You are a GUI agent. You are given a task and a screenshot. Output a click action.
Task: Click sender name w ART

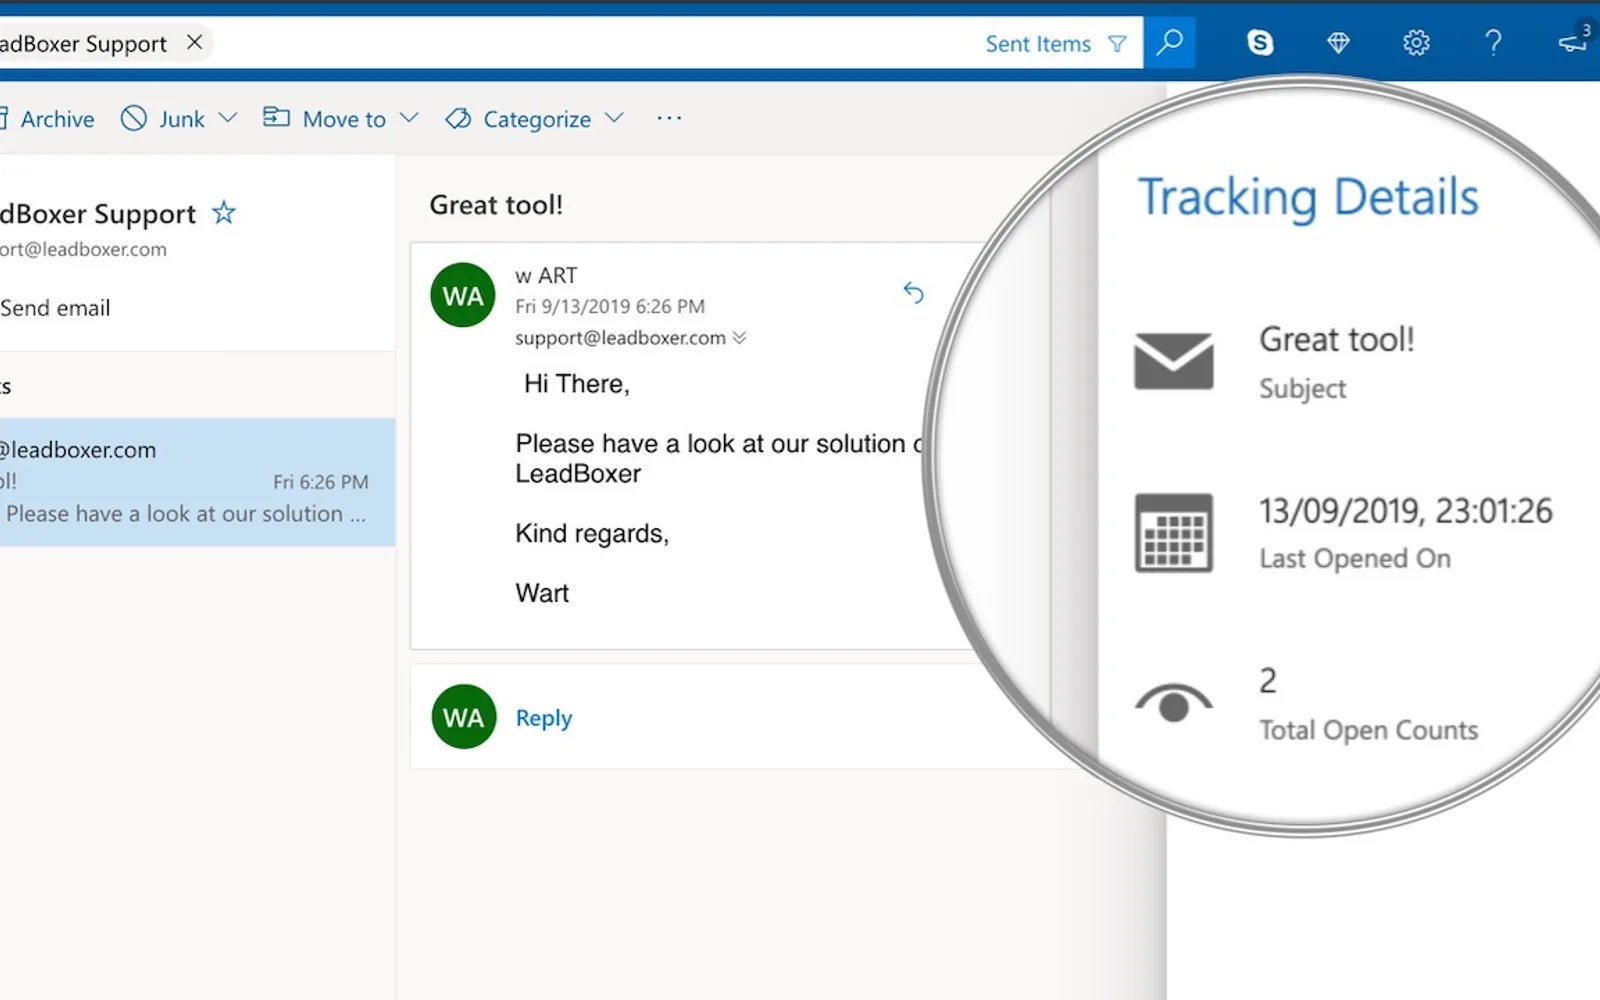pos(546,275)
